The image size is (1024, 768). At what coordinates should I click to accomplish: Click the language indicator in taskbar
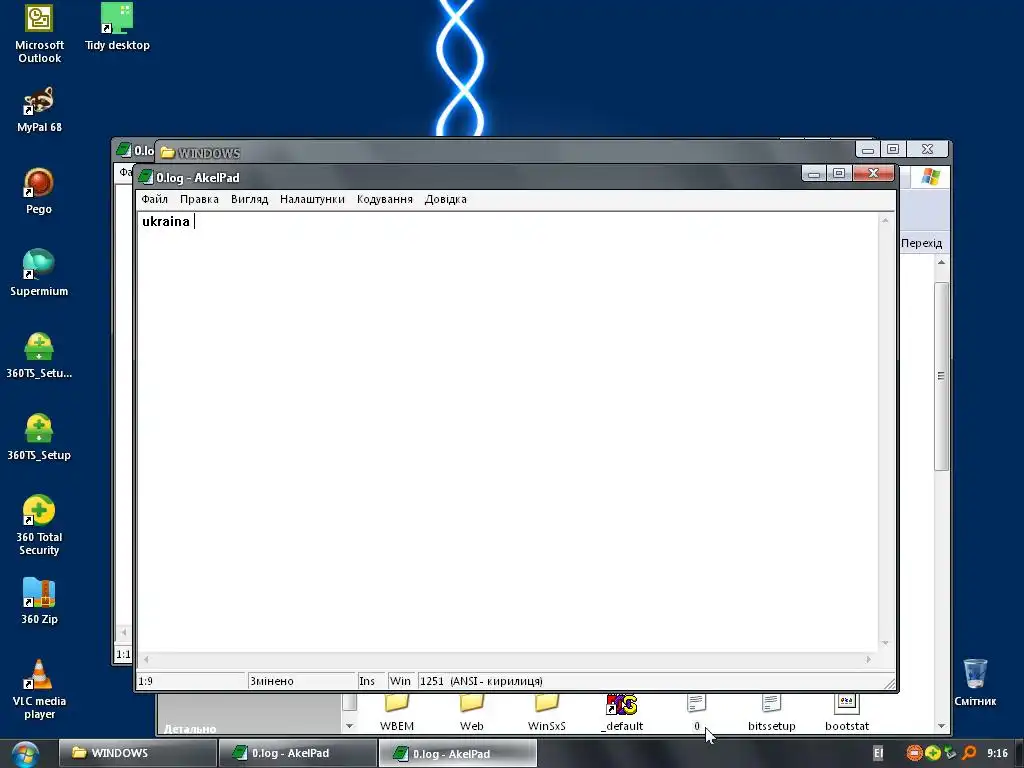pyautogui.click(x=878, y=753)
